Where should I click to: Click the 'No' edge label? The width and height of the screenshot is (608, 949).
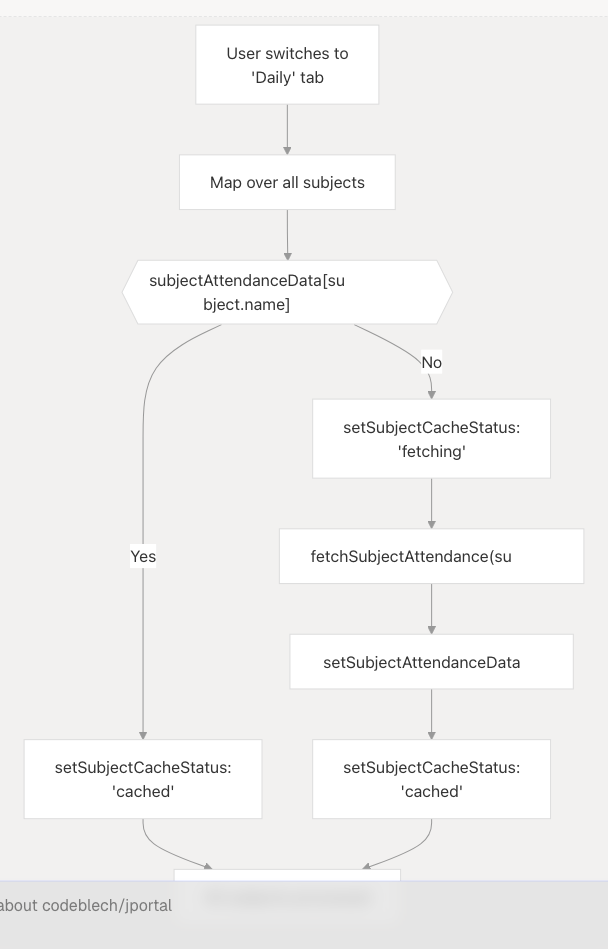[431, 362]
